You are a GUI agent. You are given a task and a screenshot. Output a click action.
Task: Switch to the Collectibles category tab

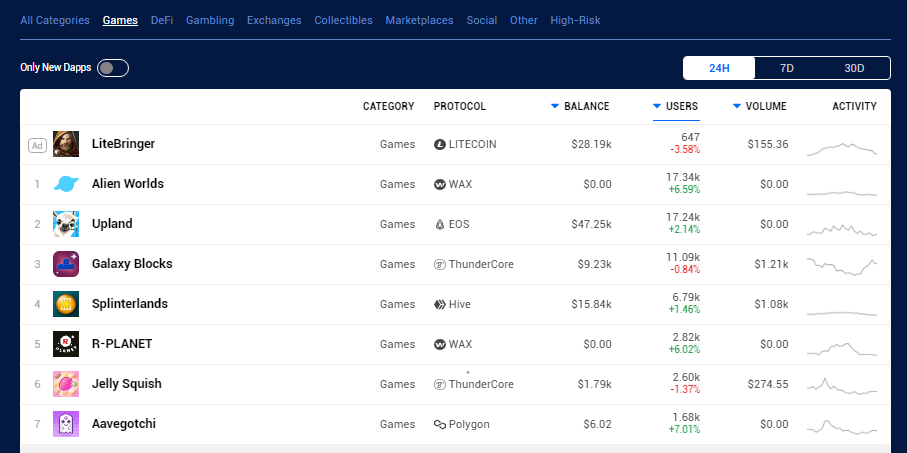[344, 20]
